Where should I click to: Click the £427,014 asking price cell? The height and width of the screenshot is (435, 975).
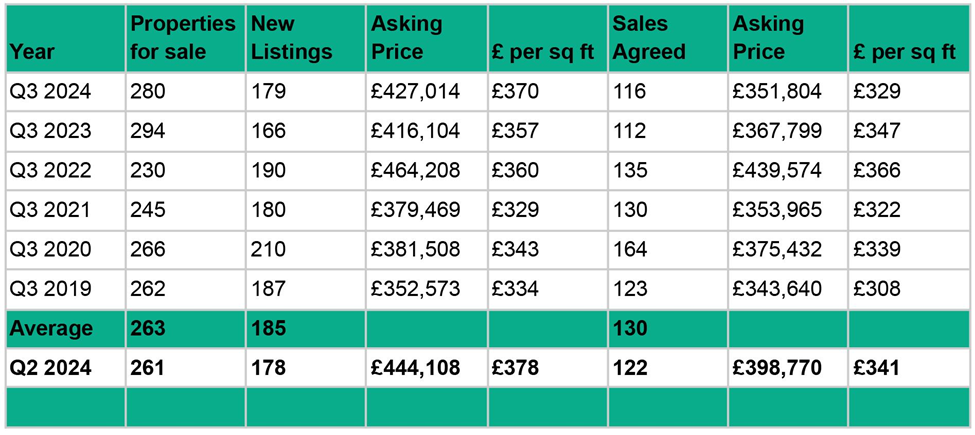click(415, 92)
